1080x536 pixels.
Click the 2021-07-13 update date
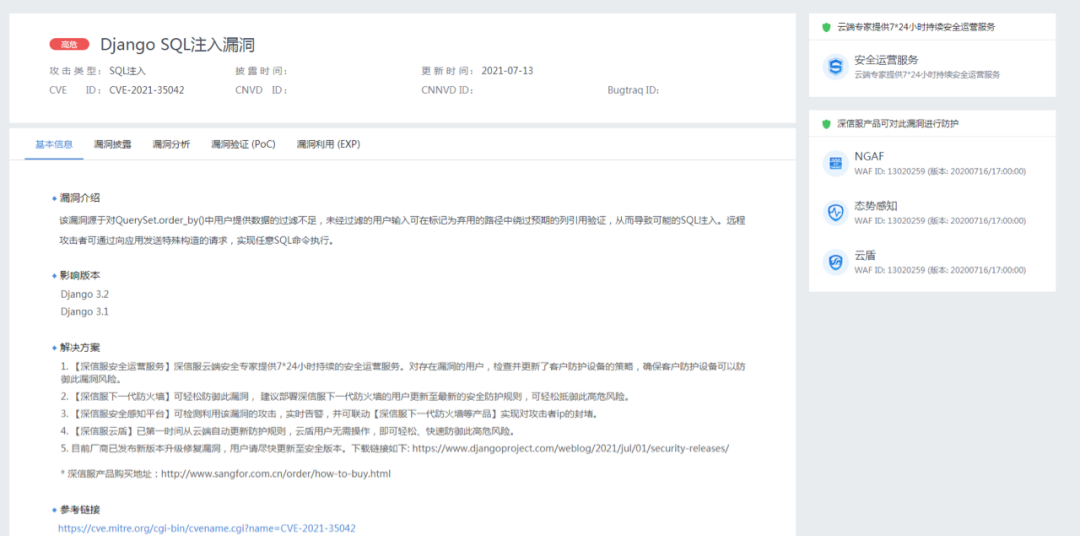[507, 70]
